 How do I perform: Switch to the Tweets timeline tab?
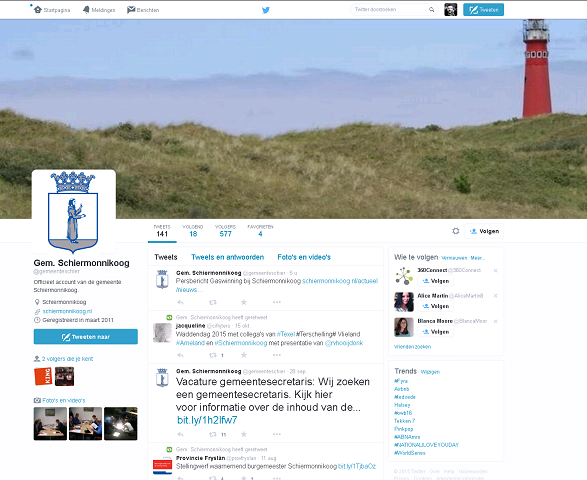[166, 257]
